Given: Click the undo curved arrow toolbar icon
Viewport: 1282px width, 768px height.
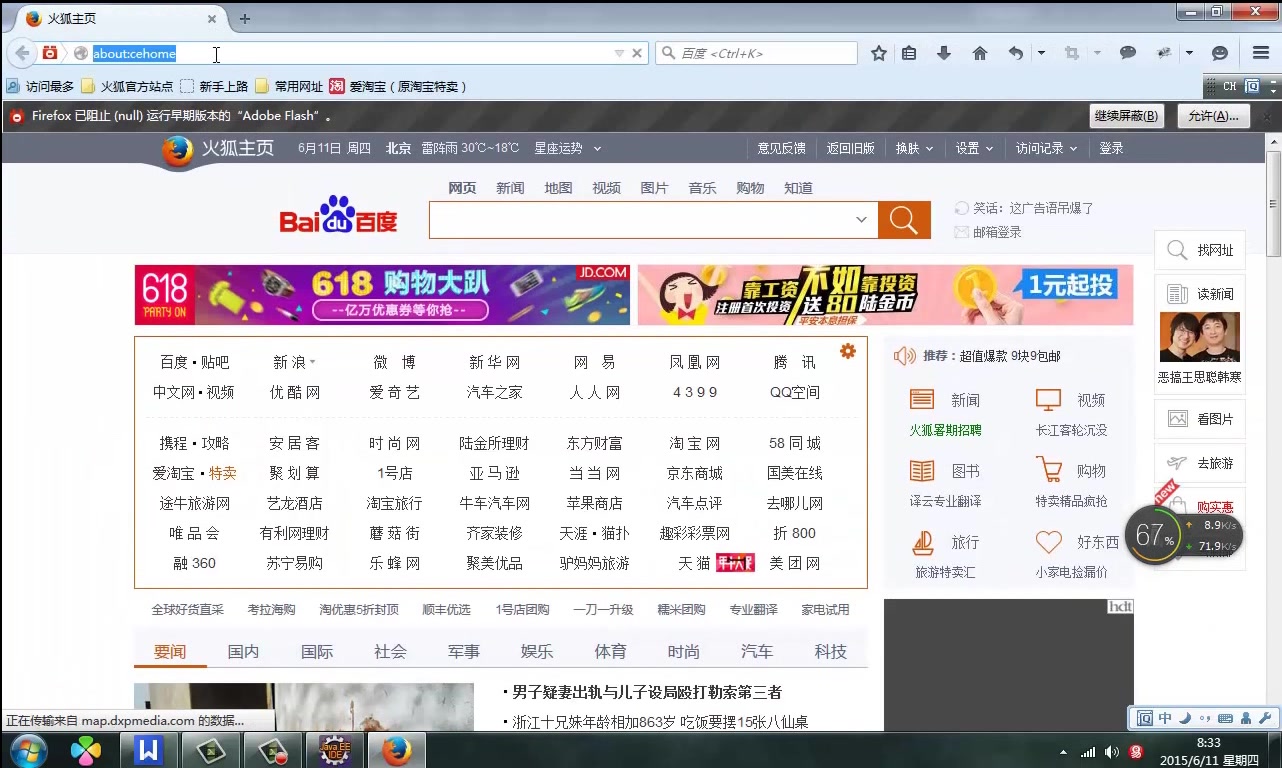Looking at the screenshot, I should coord(1016,53).
